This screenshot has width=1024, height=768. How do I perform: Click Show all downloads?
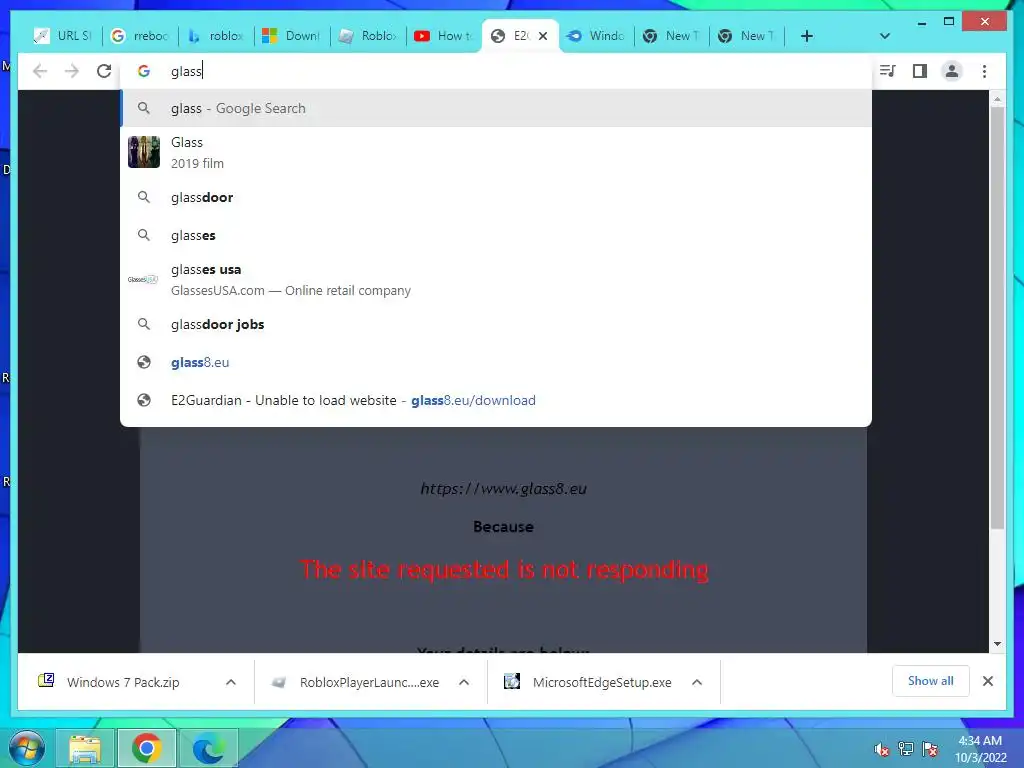click(931, 681)
